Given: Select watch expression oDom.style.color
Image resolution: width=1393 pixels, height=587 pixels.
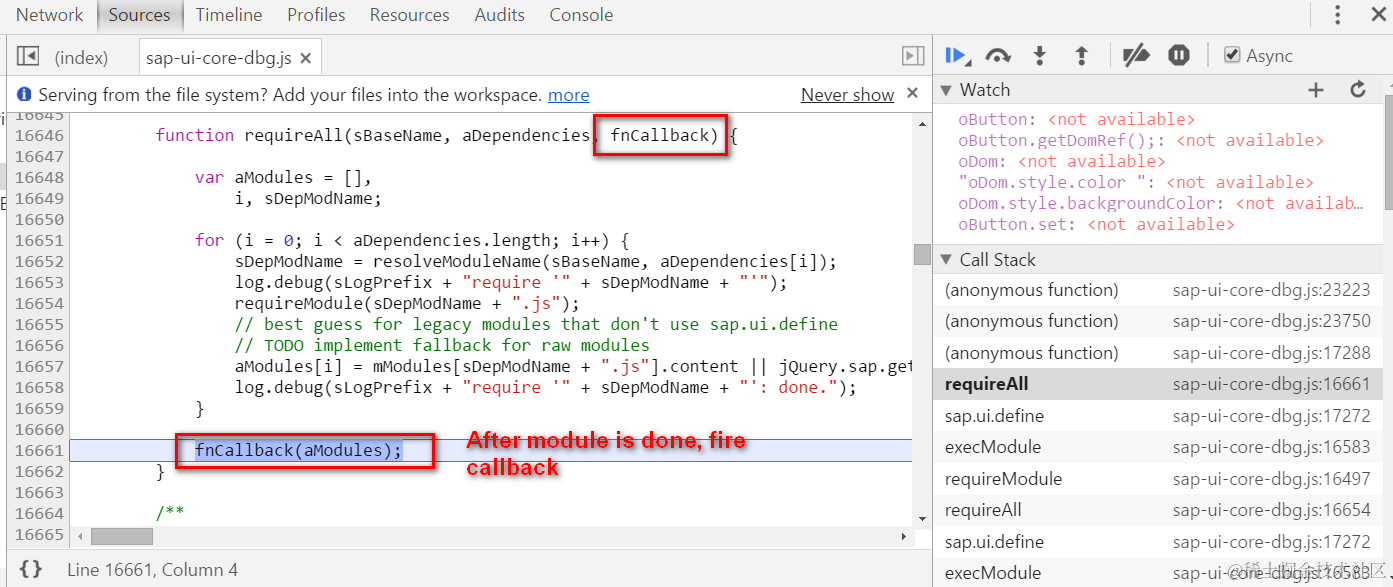Looking at the screenshot, I should point(1136,183).
